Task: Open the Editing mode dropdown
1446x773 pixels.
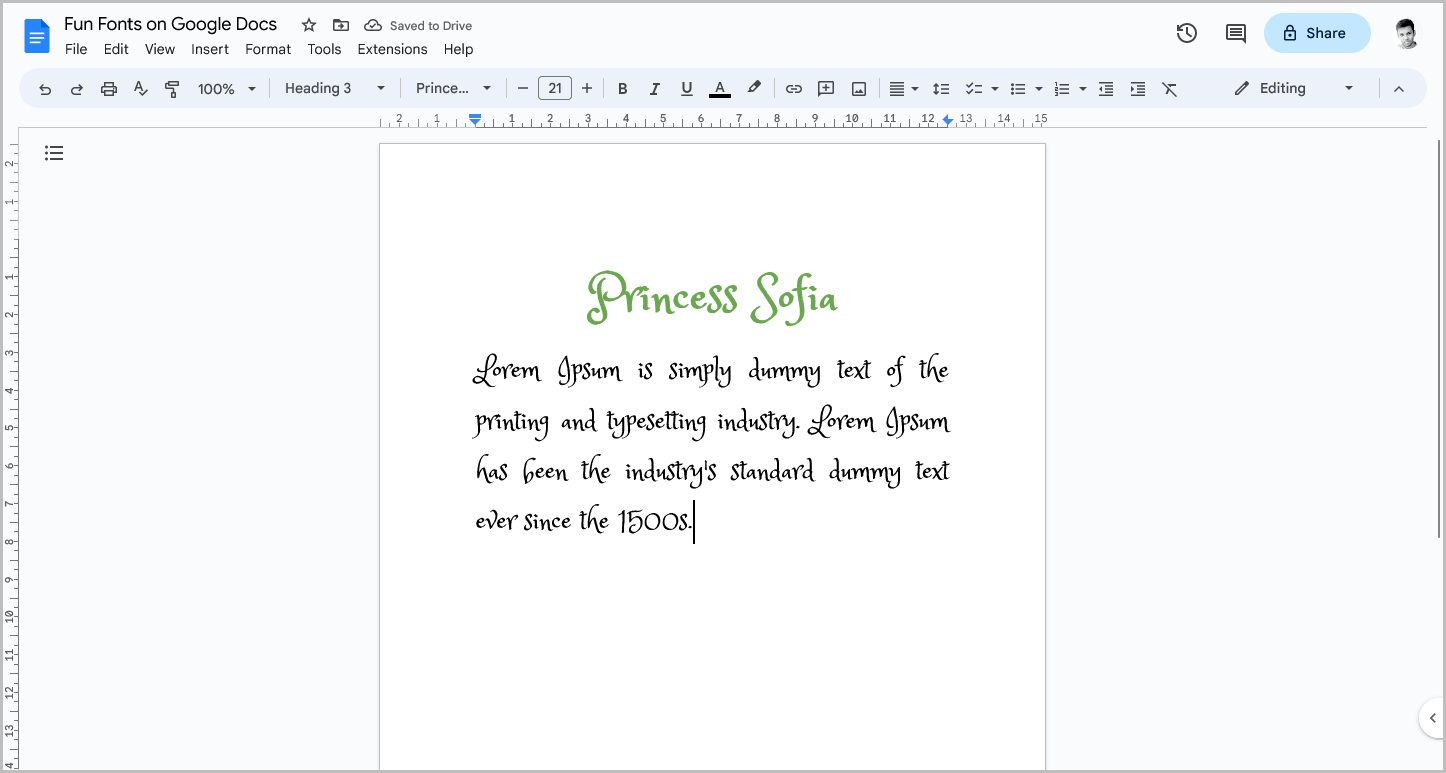Action: pos(1292,88)
